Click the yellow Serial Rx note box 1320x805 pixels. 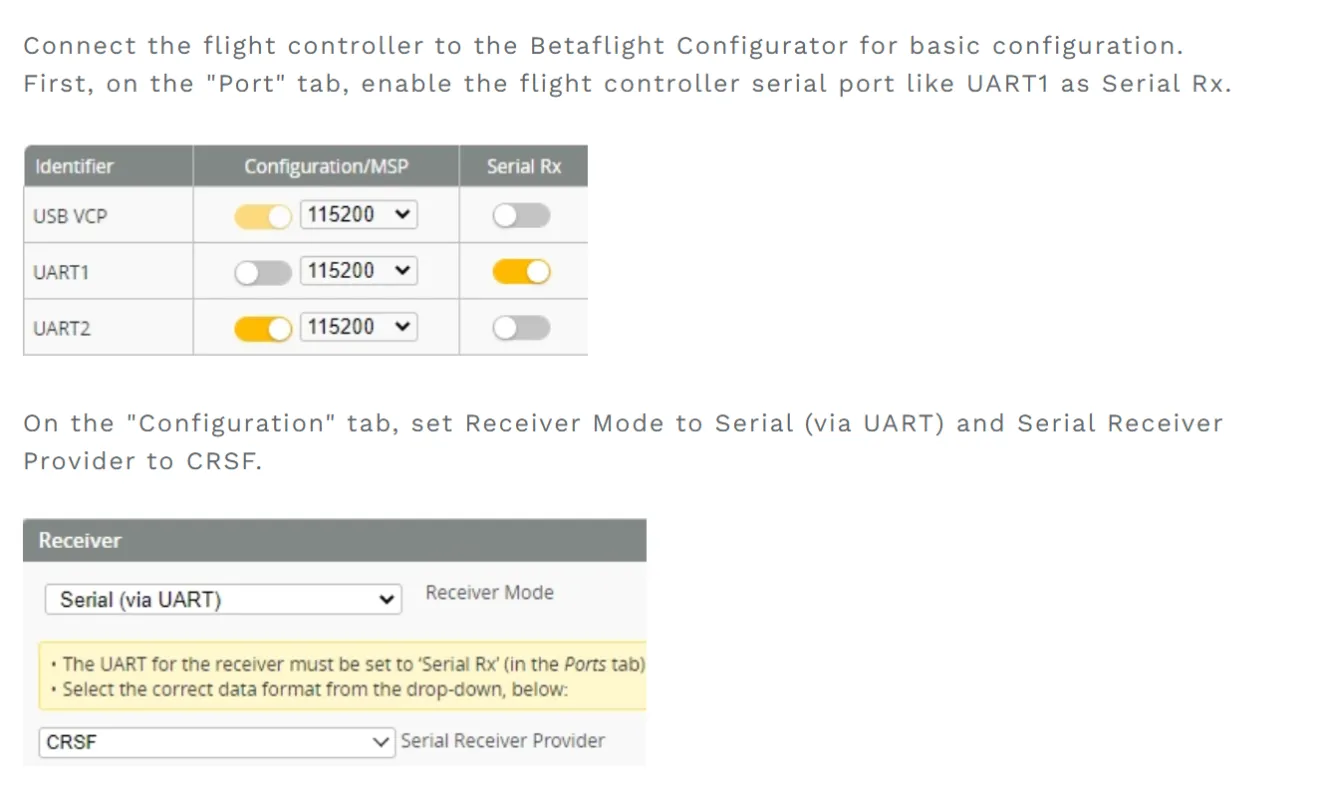pyautogui.click(x=342, y=676)
